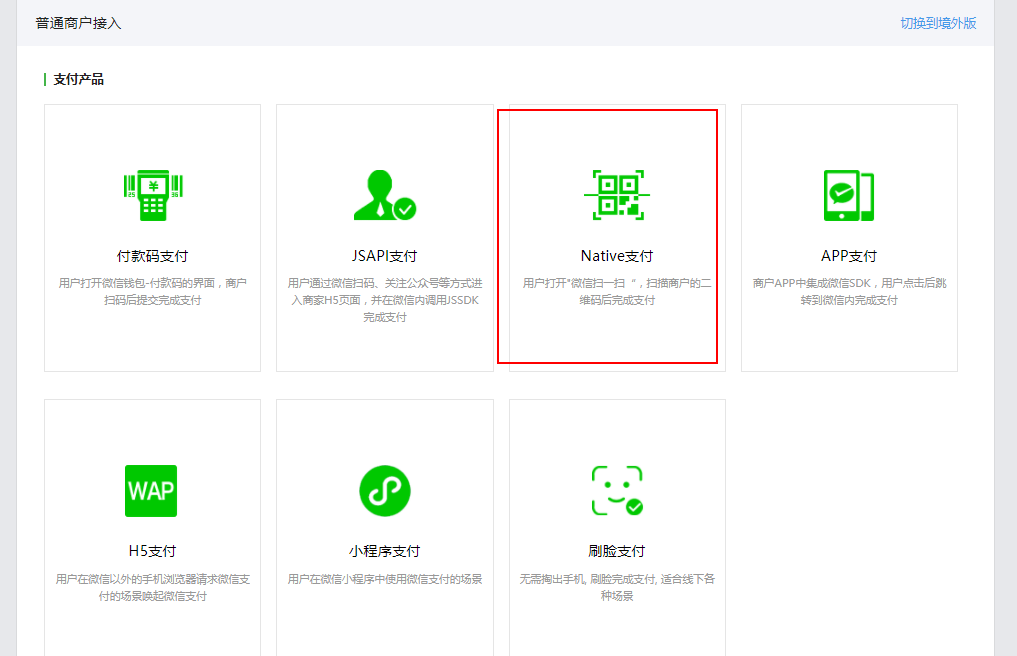Select the 付款码支付 card

coord(151,238)
